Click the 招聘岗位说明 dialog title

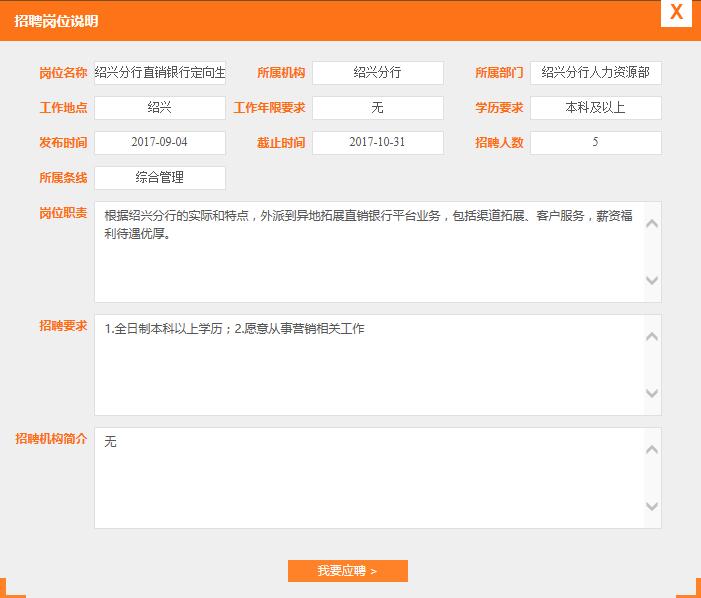[x=57, y=21]
